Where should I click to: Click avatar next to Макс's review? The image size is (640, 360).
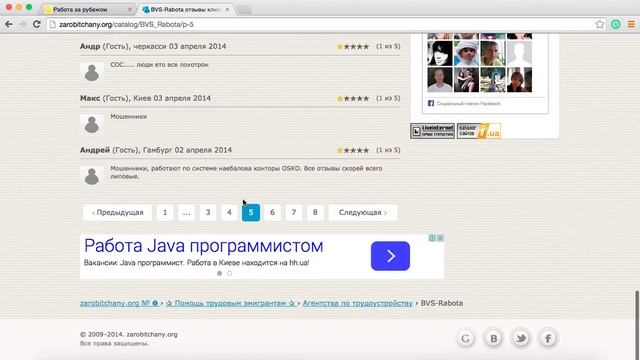(91, 124)
